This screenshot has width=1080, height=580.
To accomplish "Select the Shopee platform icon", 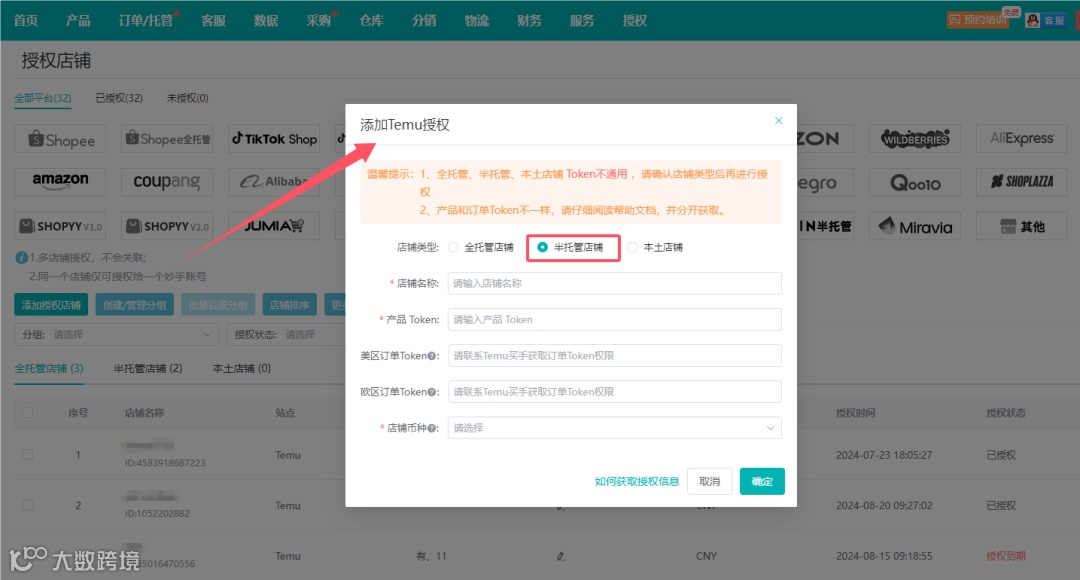I will [60, 139].
